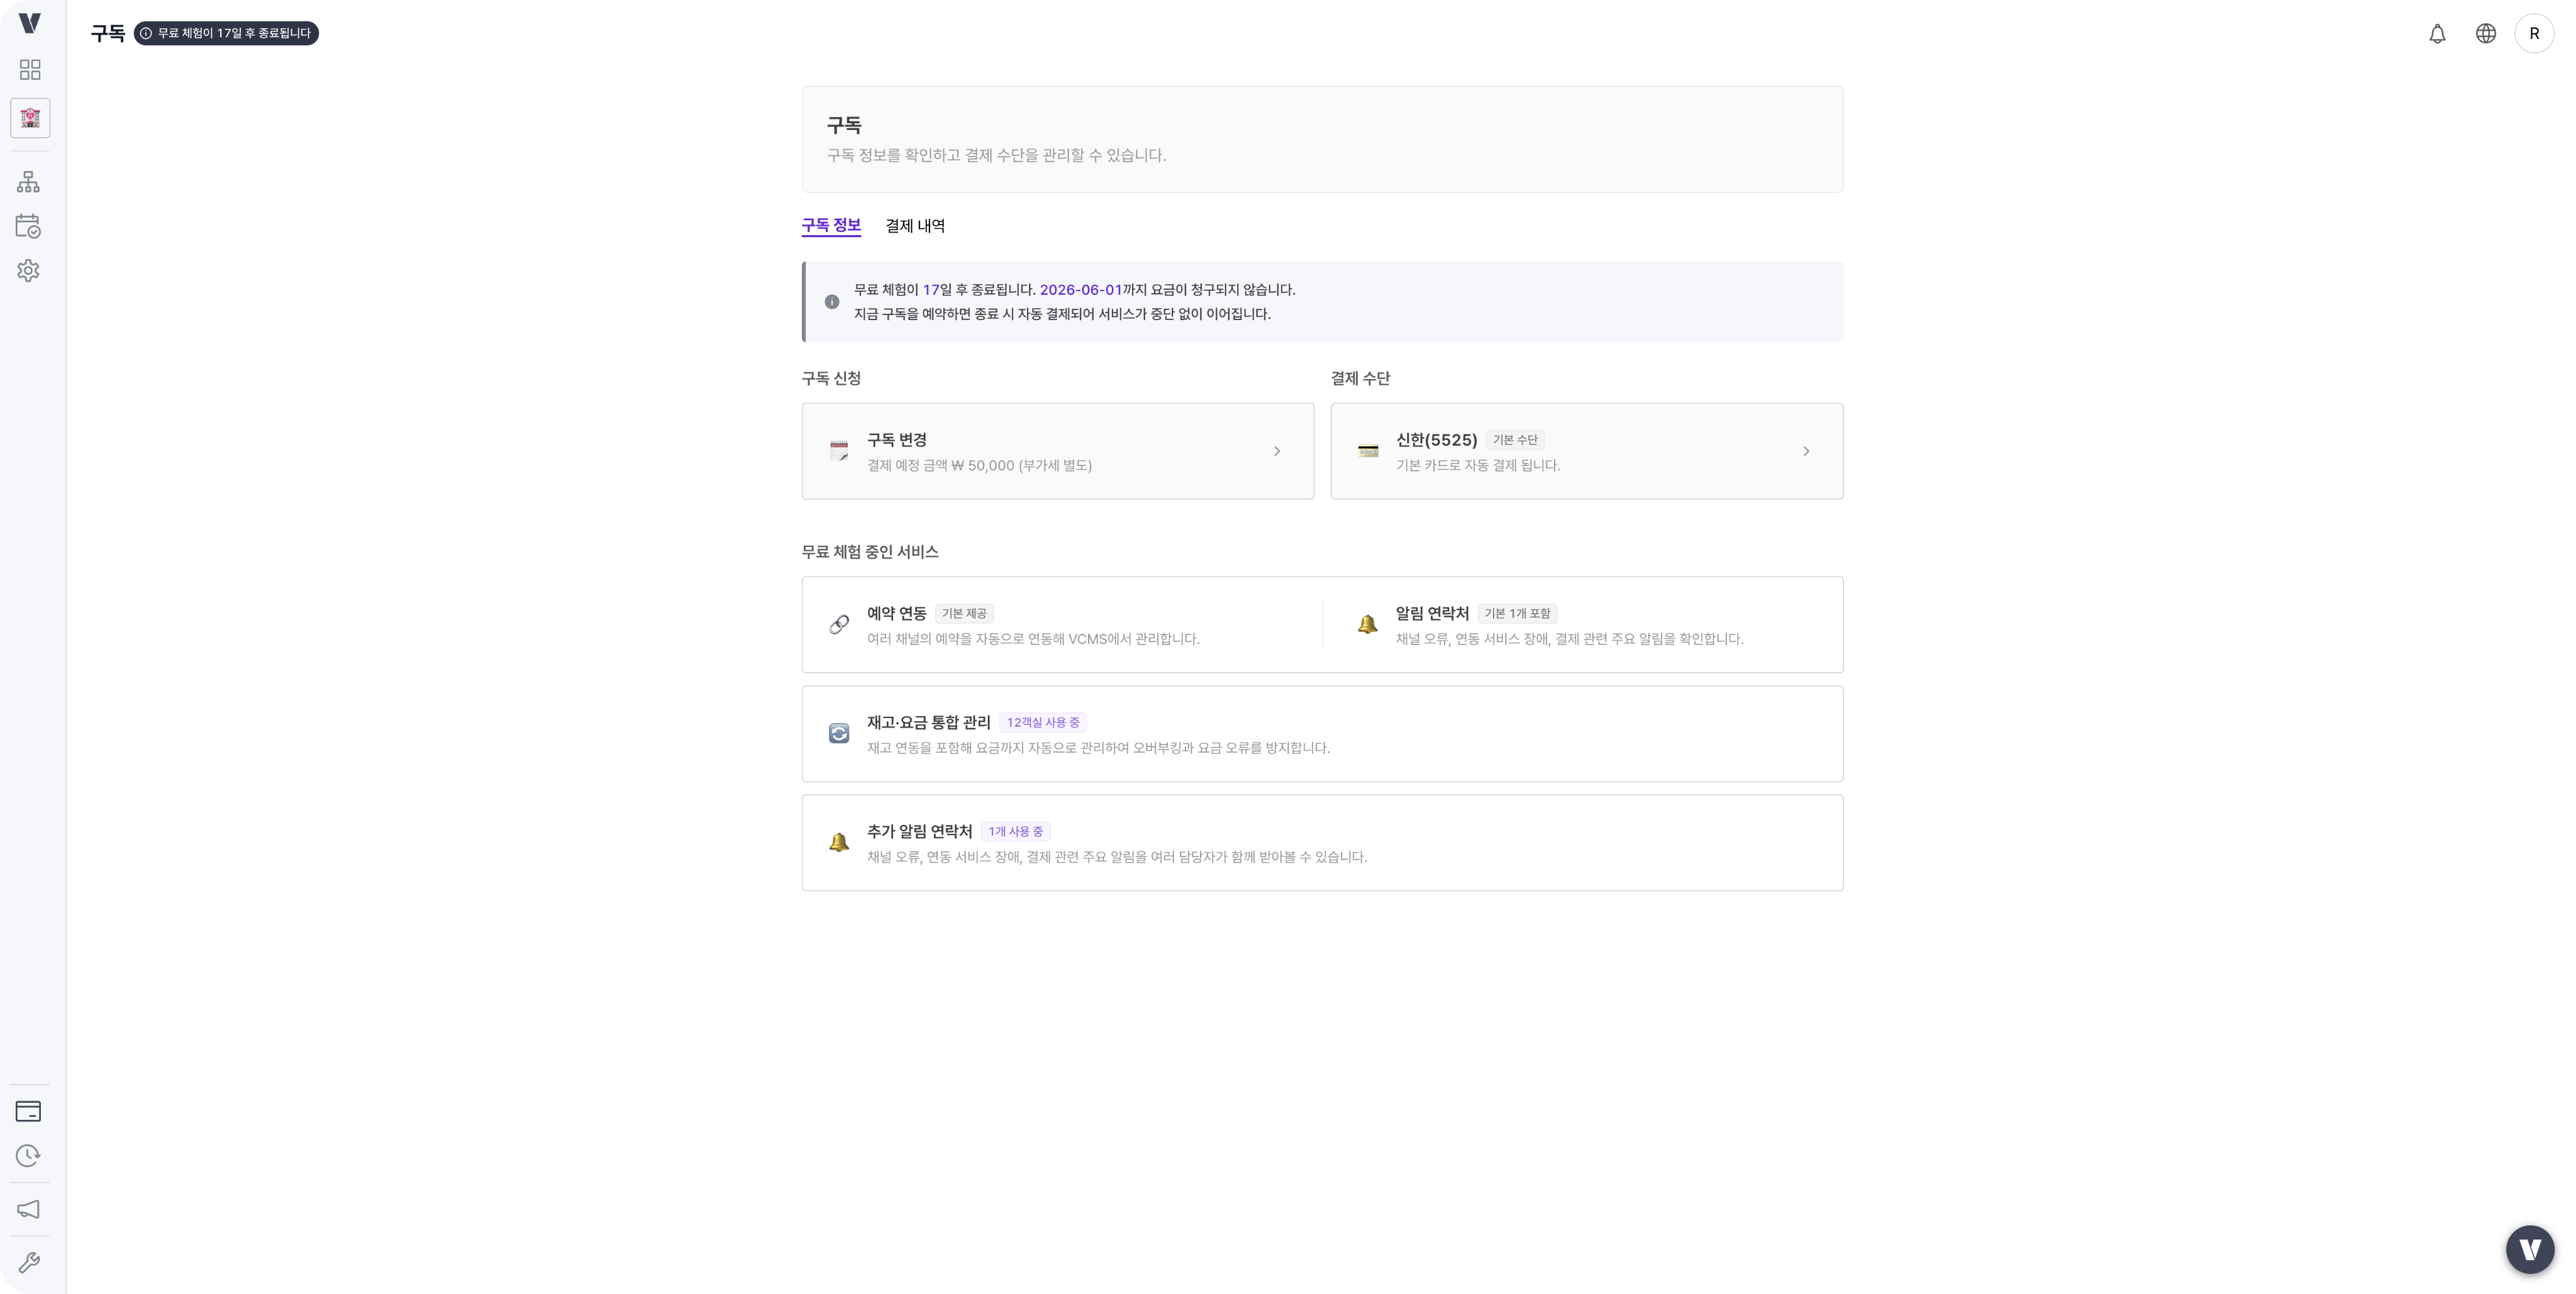
Task: Open language globe icon
Action: 2486,33
